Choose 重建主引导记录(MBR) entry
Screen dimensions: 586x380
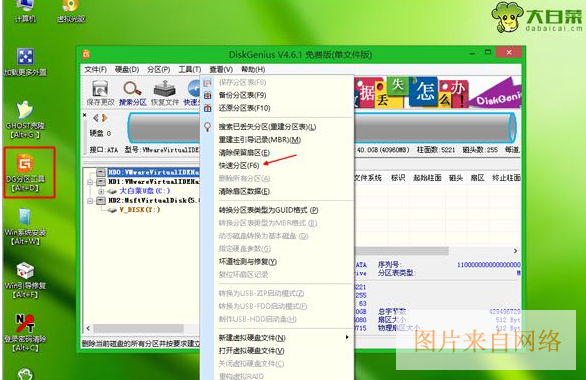pyautogui.click(x=259, y=140)
